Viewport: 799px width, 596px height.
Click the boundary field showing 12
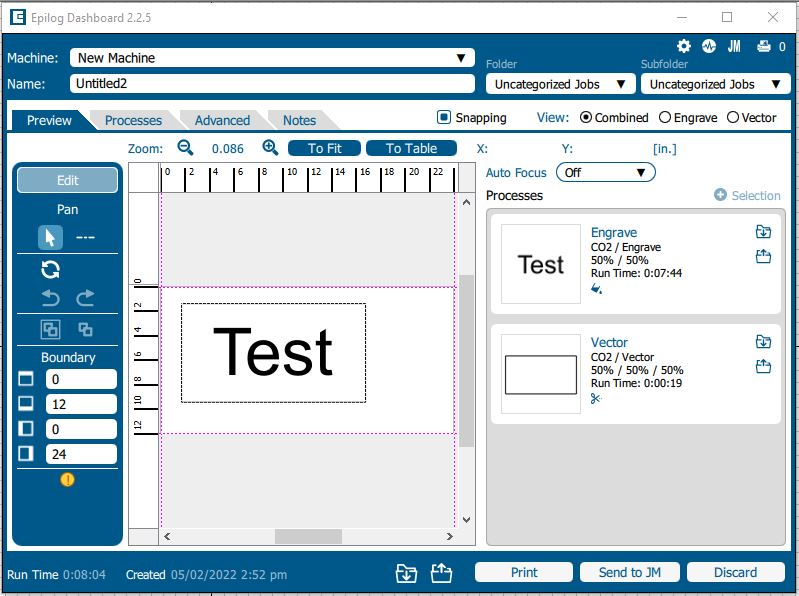pos(81,404)
